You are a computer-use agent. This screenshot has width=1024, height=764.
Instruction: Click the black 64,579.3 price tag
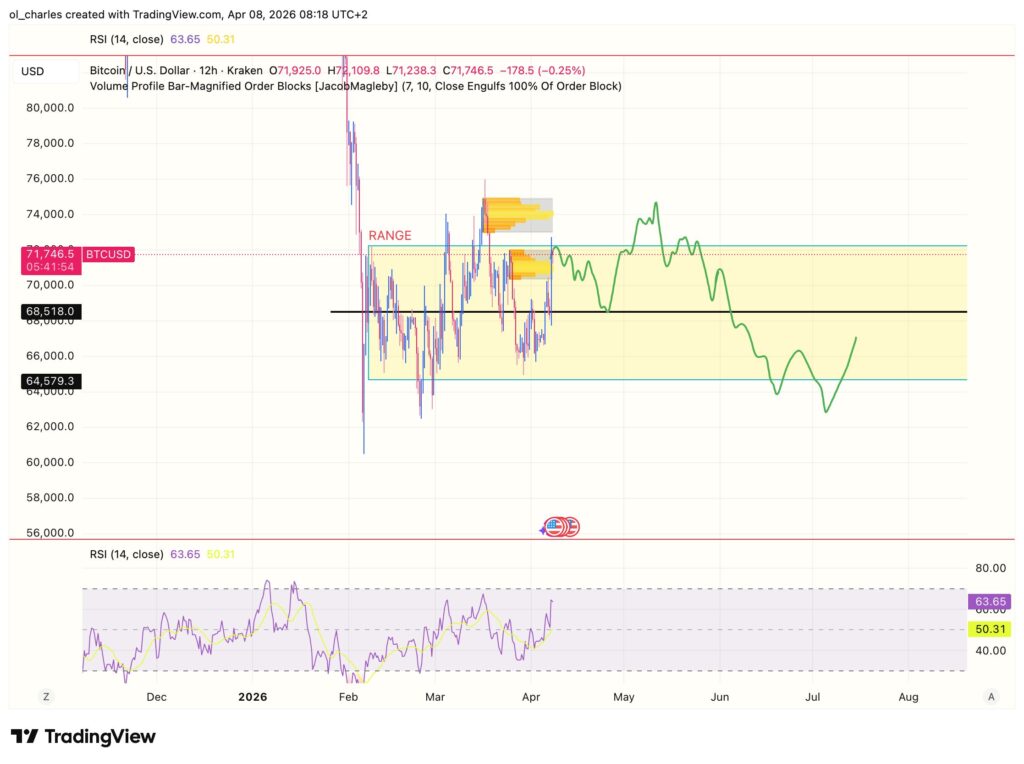click(50, 381)
